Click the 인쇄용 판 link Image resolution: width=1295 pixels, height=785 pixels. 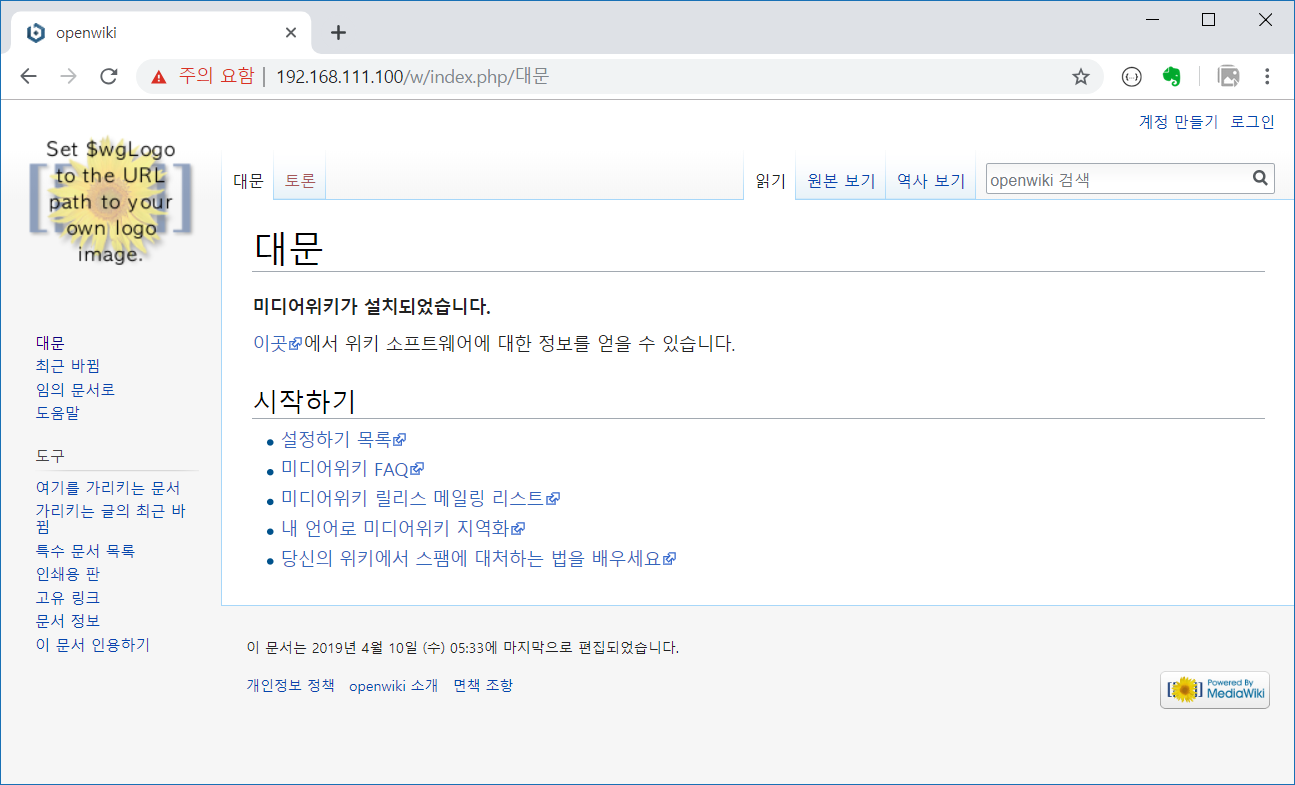pos(68,575)
